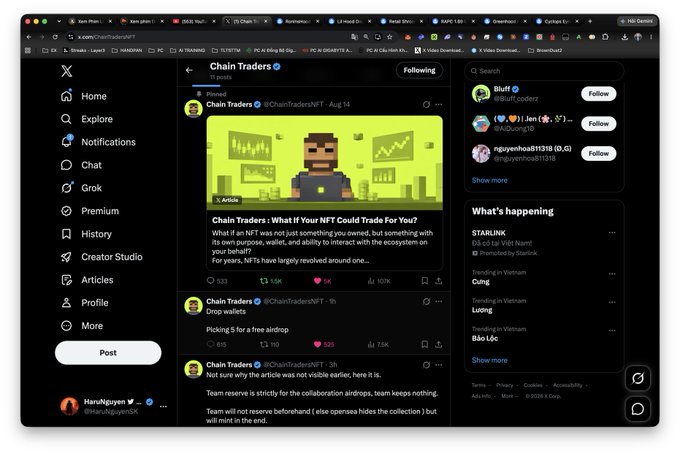Switch to the Cyclops Ey tab
Viewport: 680px width, 454px height.
click(x=556, y=21)
